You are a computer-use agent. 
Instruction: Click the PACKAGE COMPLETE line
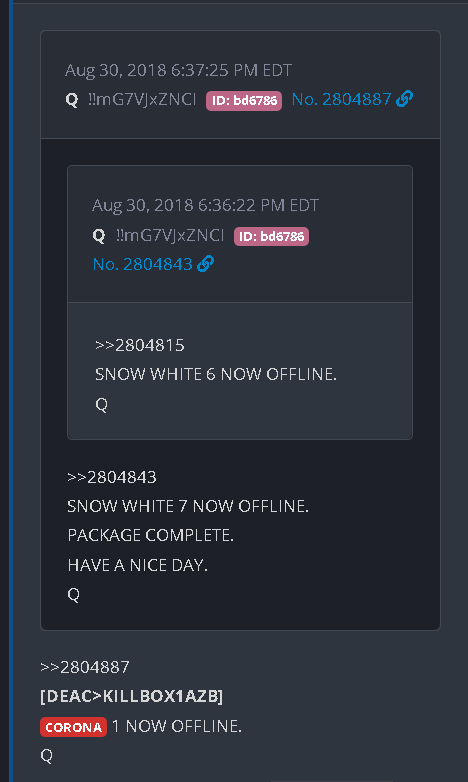(151, 535)
